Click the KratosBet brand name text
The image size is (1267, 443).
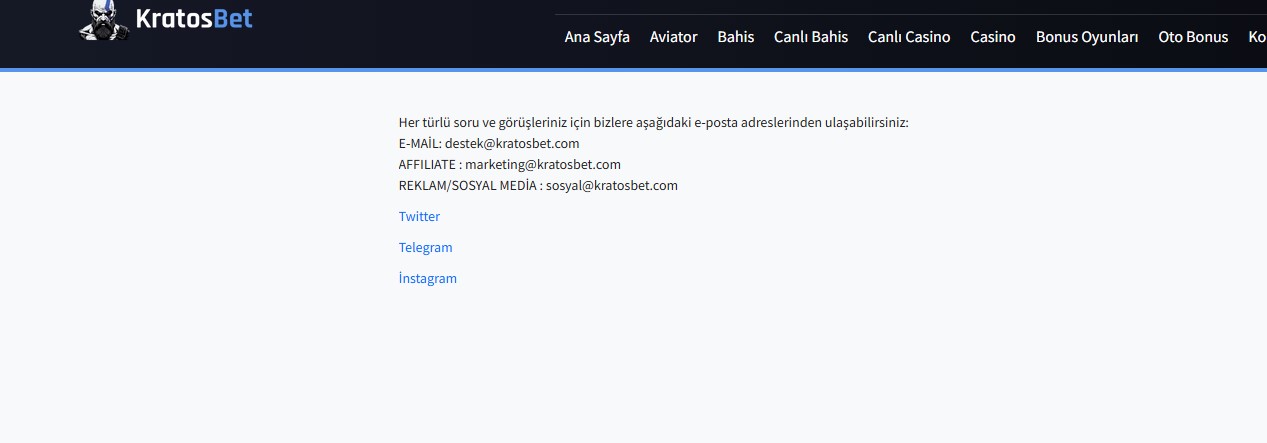[194, 18]
